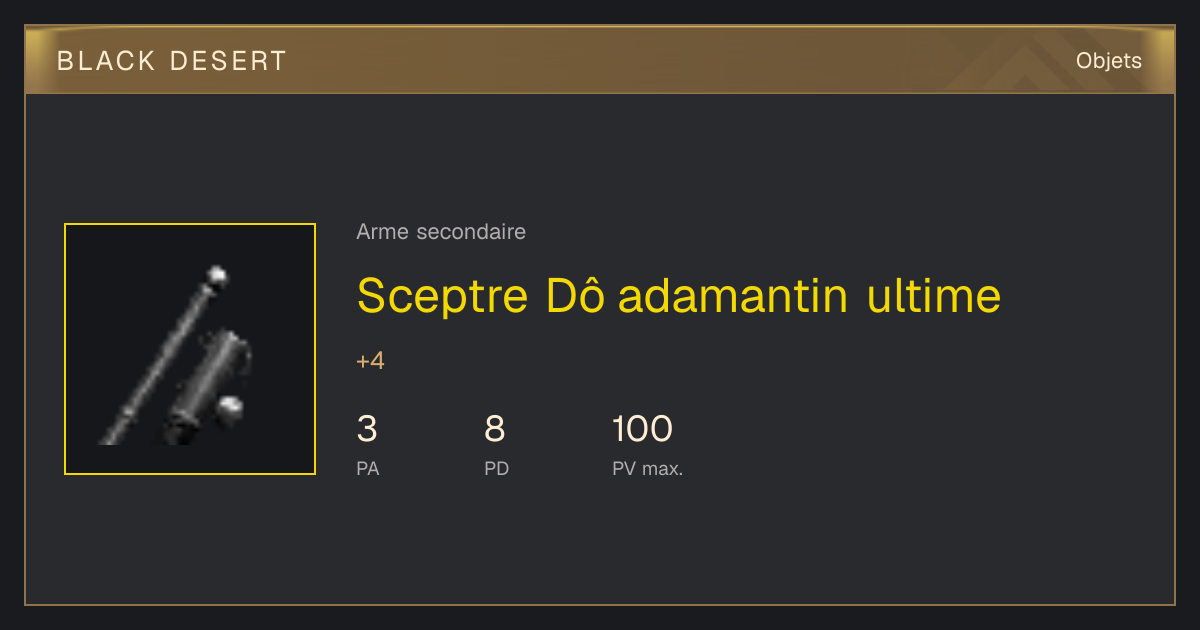Click the BLACK DESERT header title
Screen dimensions: 1200x630
click(x=172, y=61)
